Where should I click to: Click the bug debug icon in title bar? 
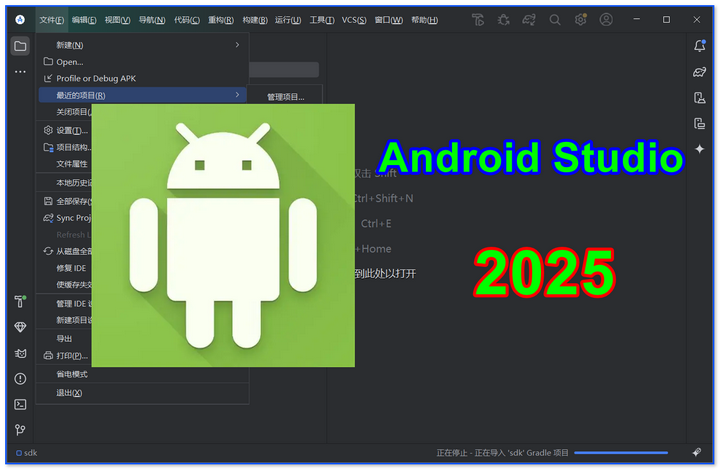[x=504, y=20]
